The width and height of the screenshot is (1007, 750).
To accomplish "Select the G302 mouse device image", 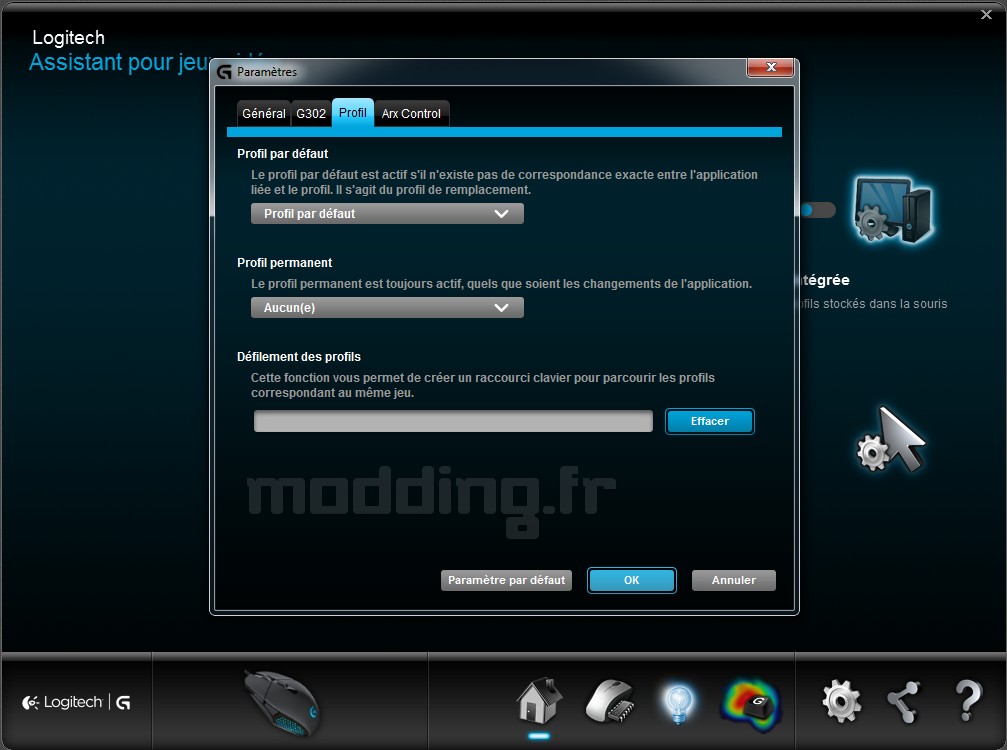I will tap(282, 703).
